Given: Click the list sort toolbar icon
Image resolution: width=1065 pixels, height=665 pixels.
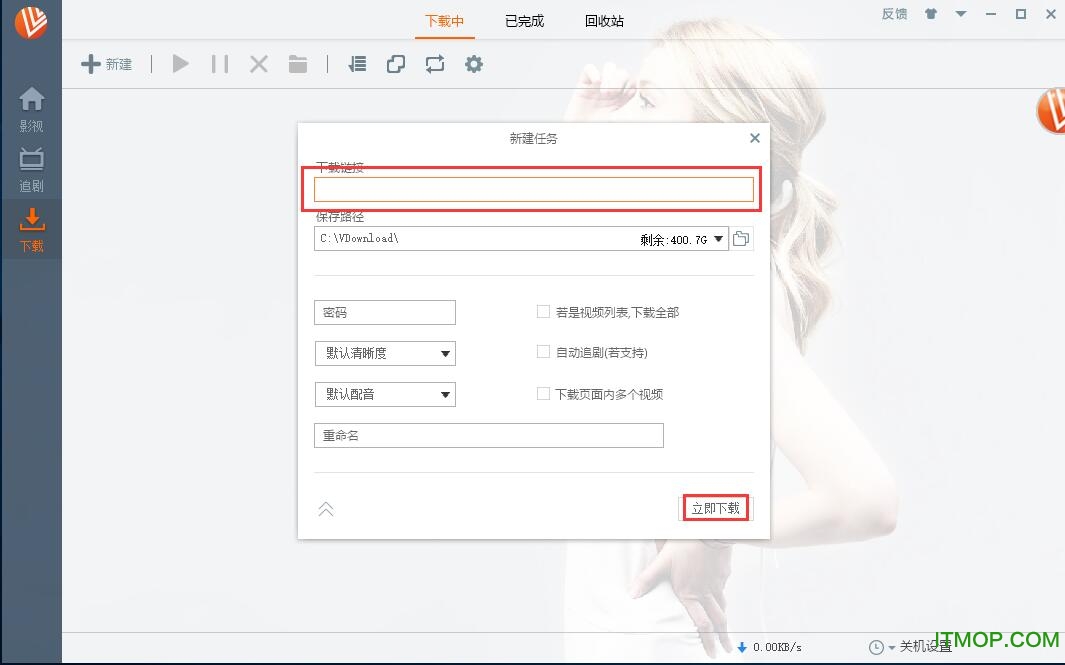Looking at the screenshot, I should 357,64.
